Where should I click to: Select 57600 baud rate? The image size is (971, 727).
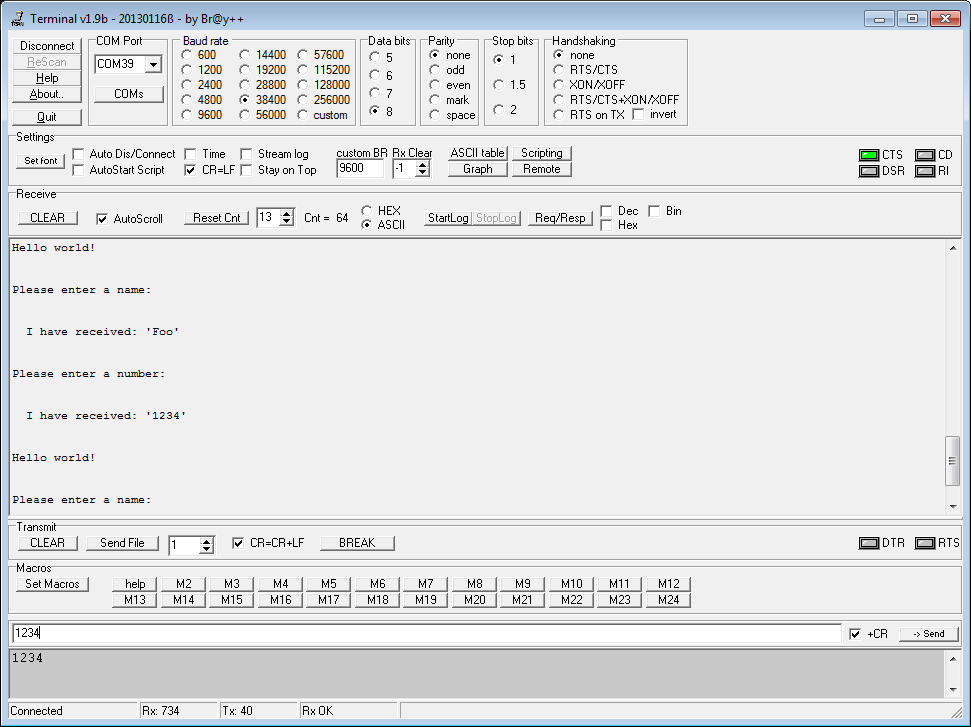pos(302,55)
